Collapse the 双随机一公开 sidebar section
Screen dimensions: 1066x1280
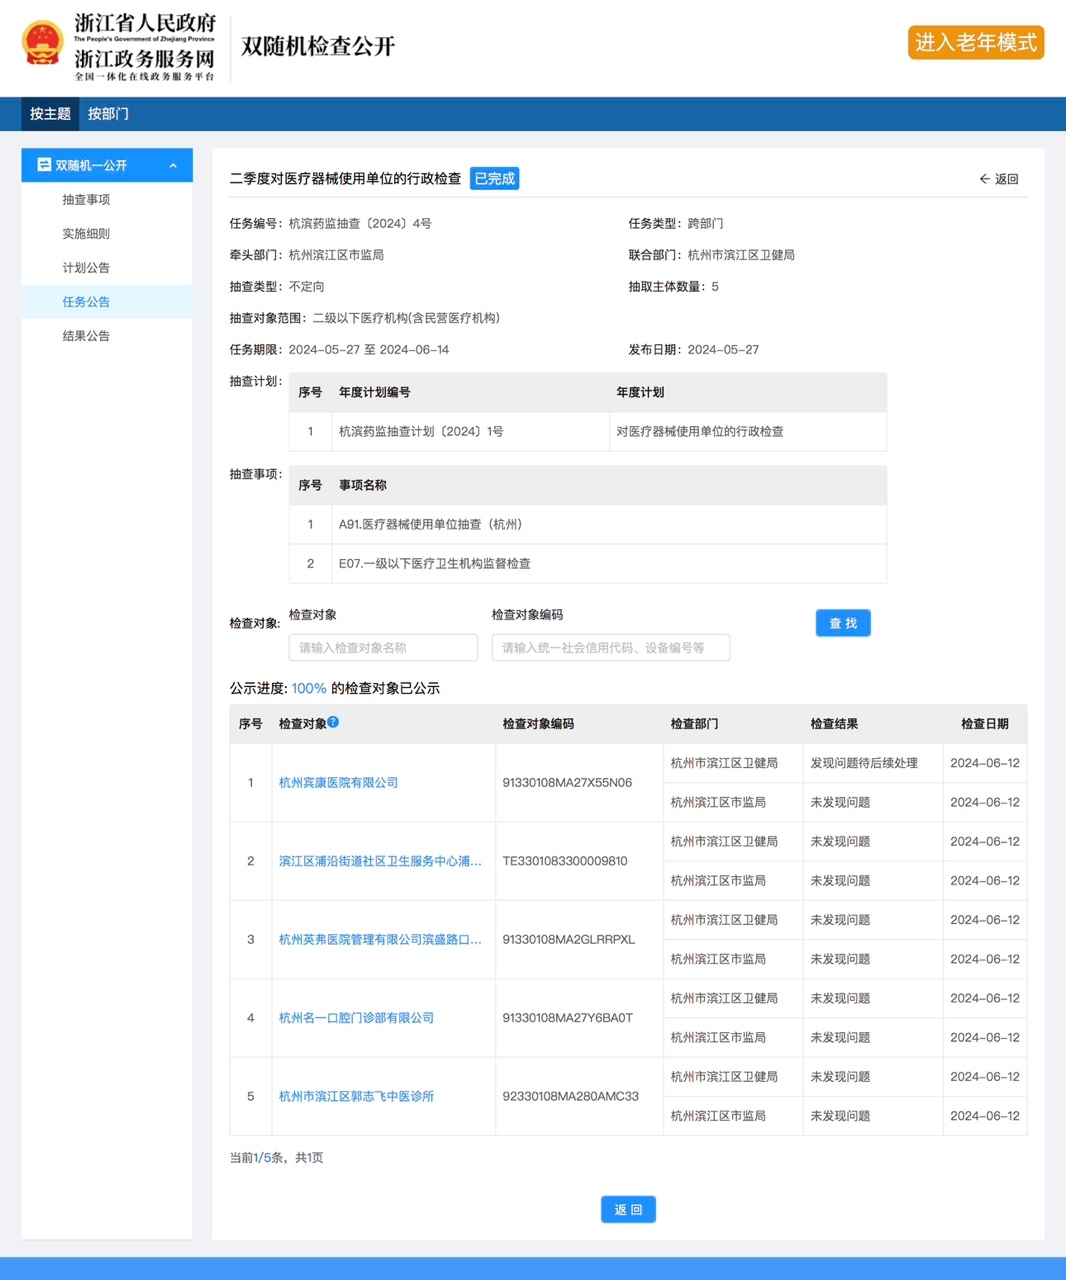[x=173, y=166]
